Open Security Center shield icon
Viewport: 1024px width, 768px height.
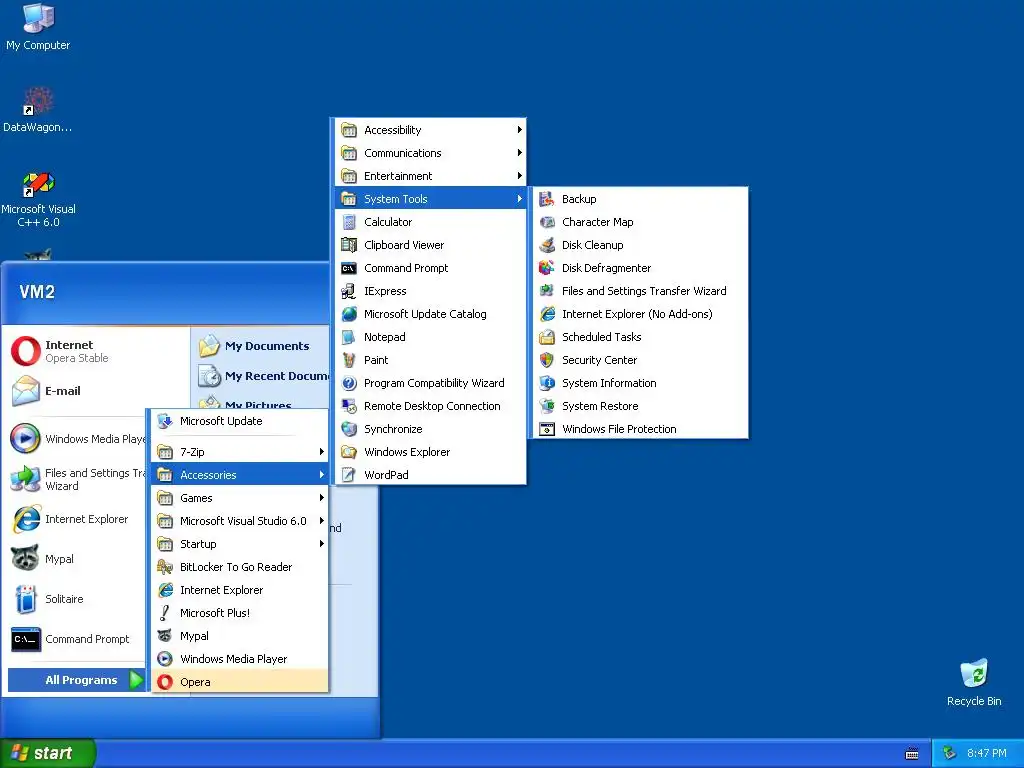click(547, 360)
